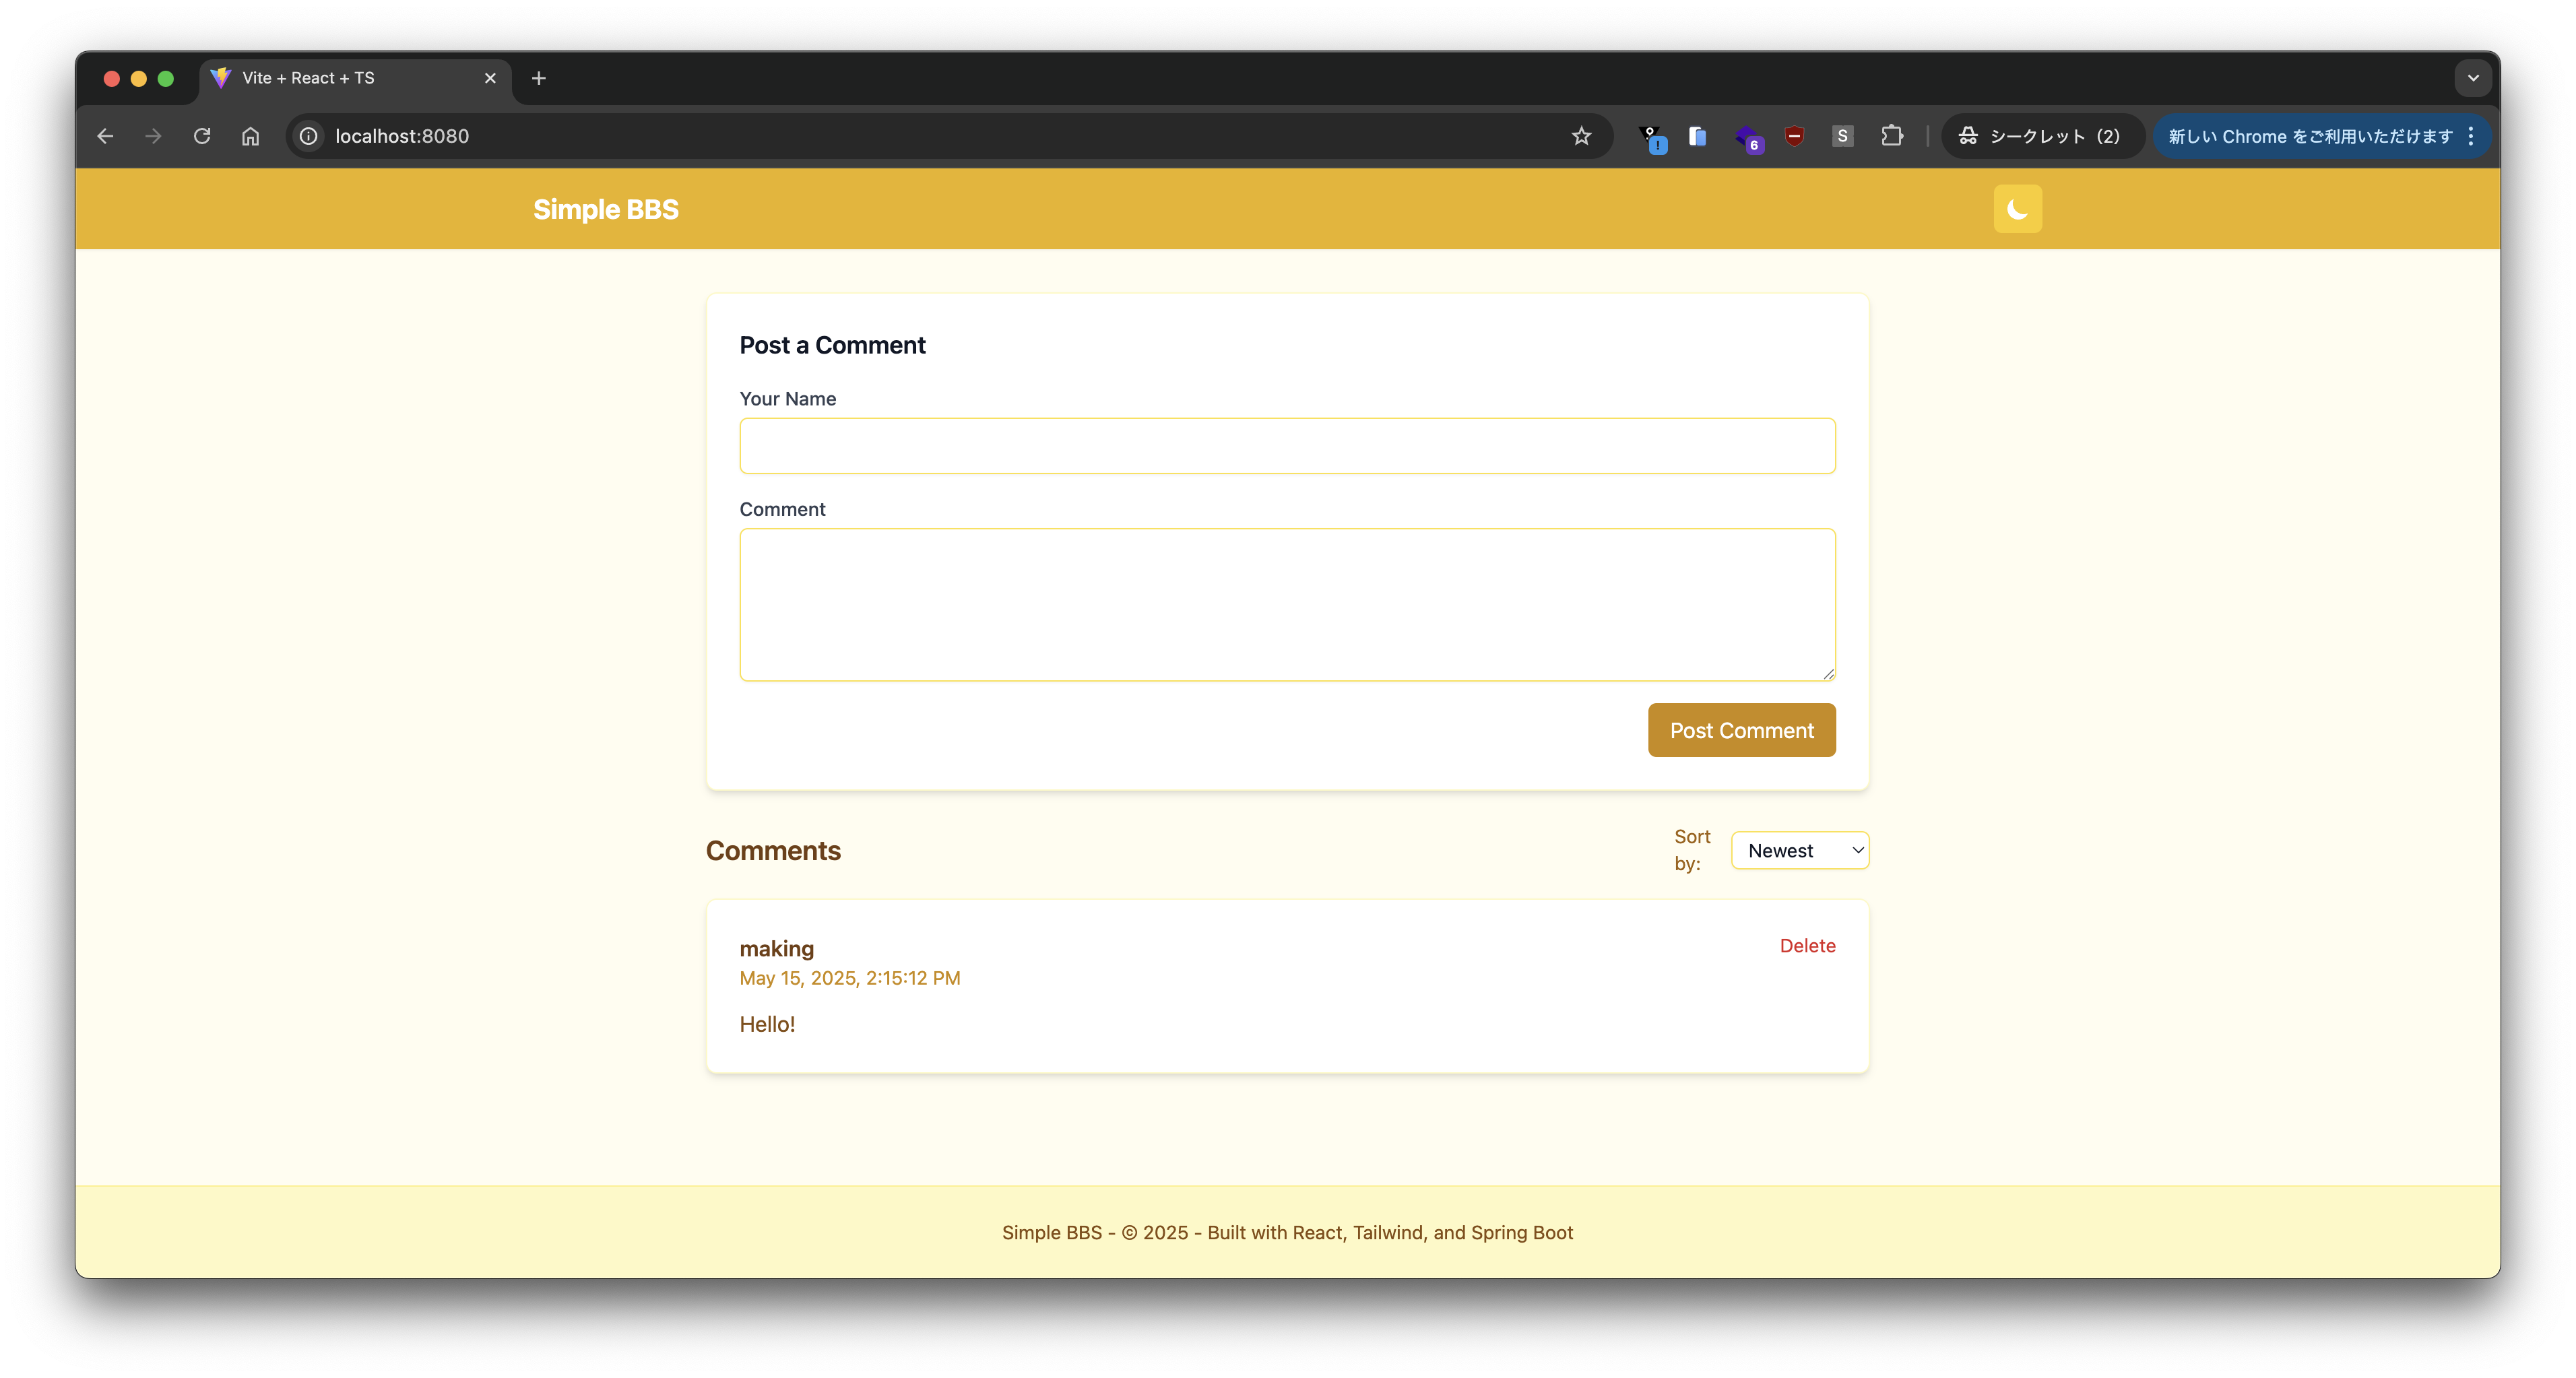View site information icon in address bar

(309, 136)
